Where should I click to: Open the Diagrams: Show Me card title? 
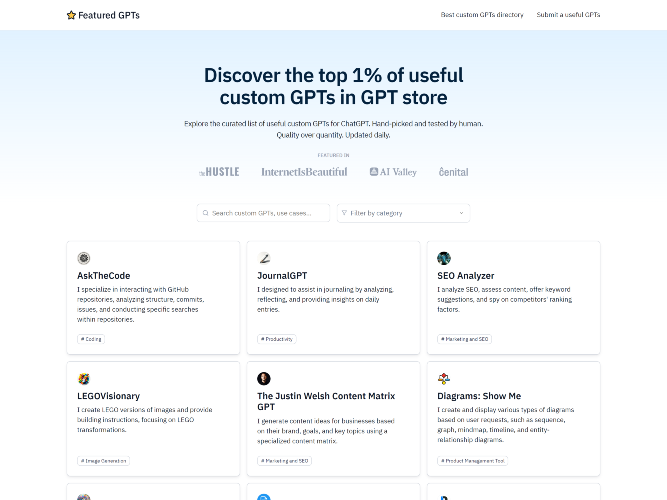(479, 396)
